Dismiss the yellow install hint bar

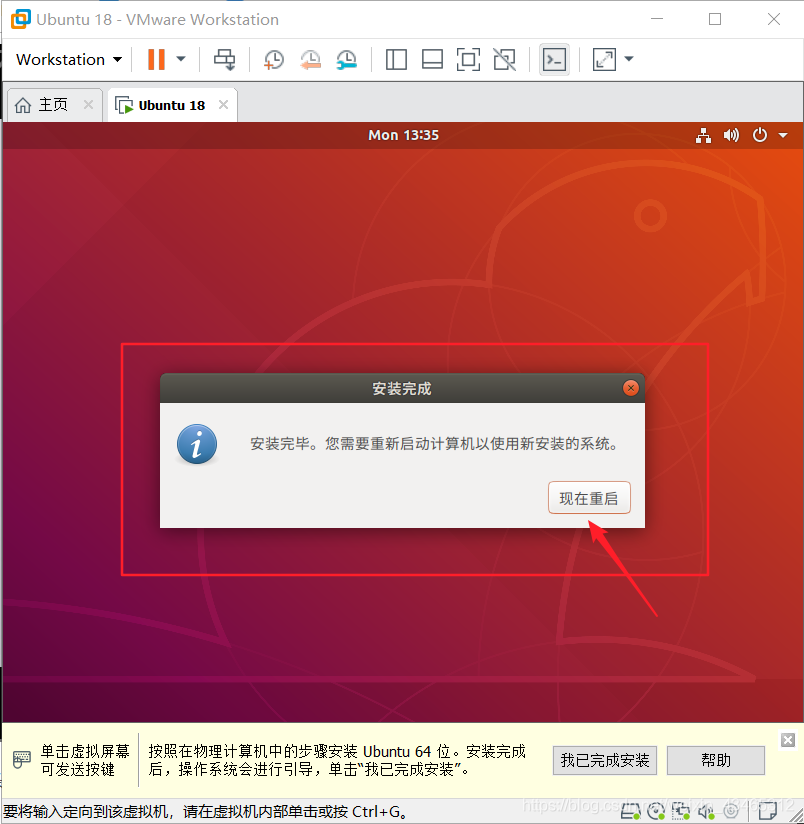point(788,740)
